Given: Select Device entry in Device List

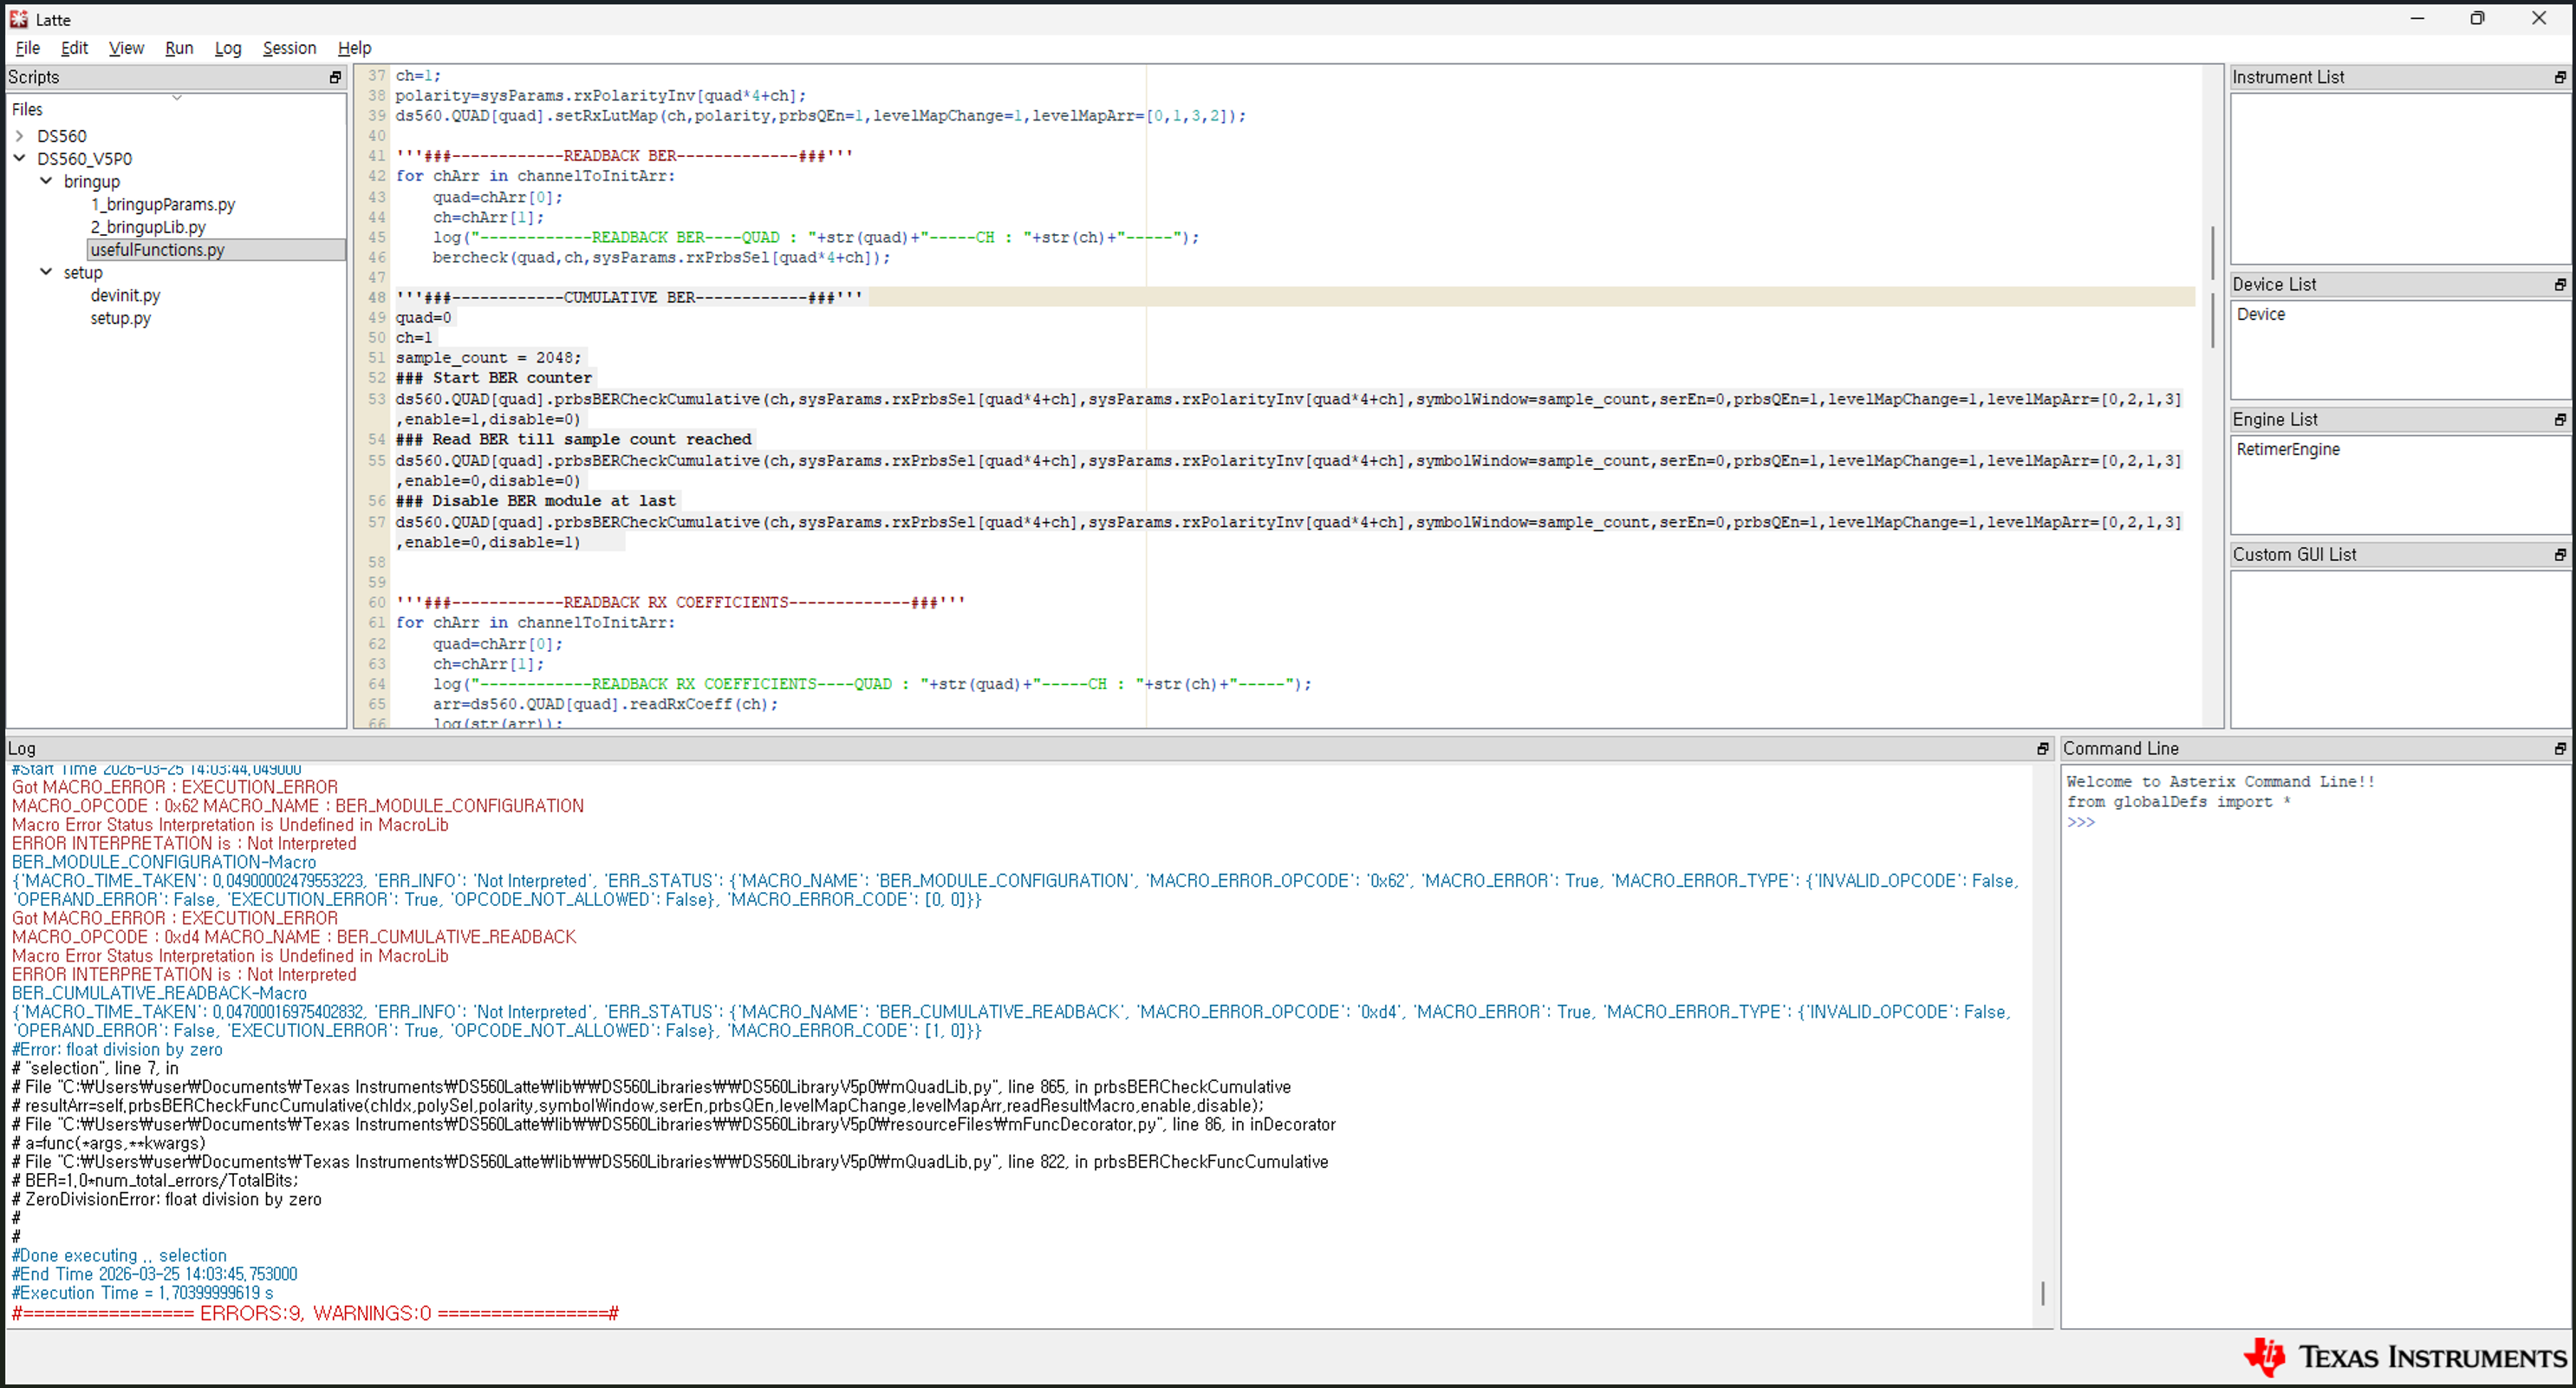Looking at the screenshot, I should tap(2261, 315).
